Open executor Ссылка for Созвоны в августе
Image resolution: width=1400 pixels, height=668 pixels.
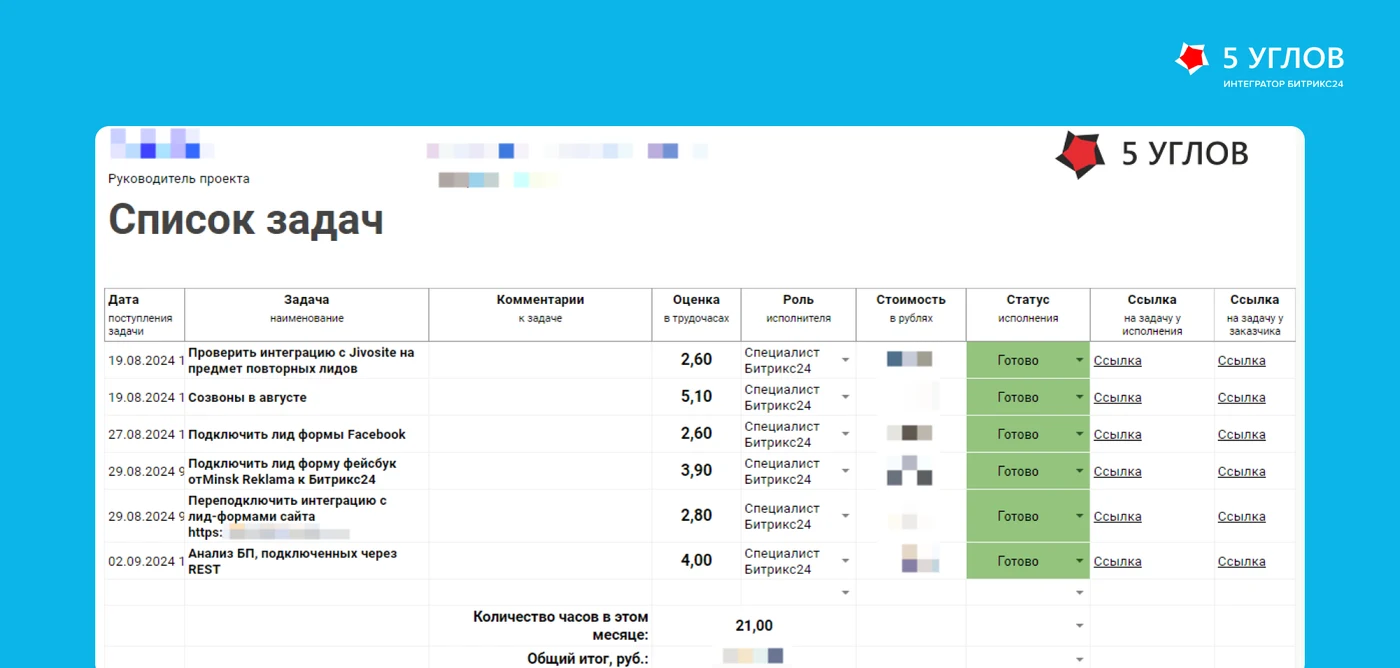click(1117, 398)
